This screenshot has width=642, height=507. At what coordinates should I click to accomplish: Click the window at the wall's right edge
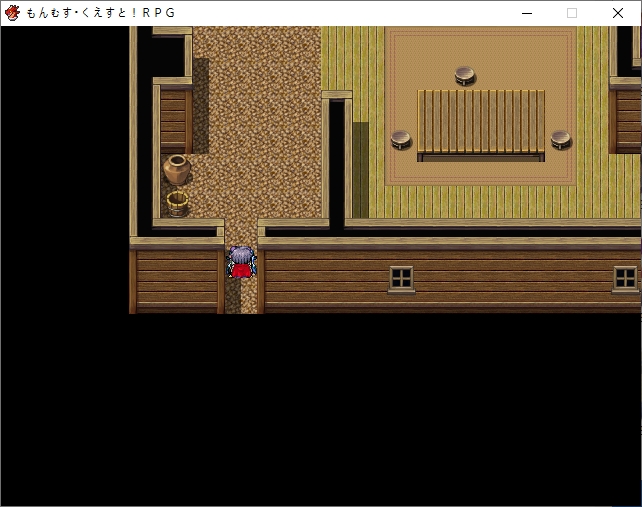coord(625,280)
